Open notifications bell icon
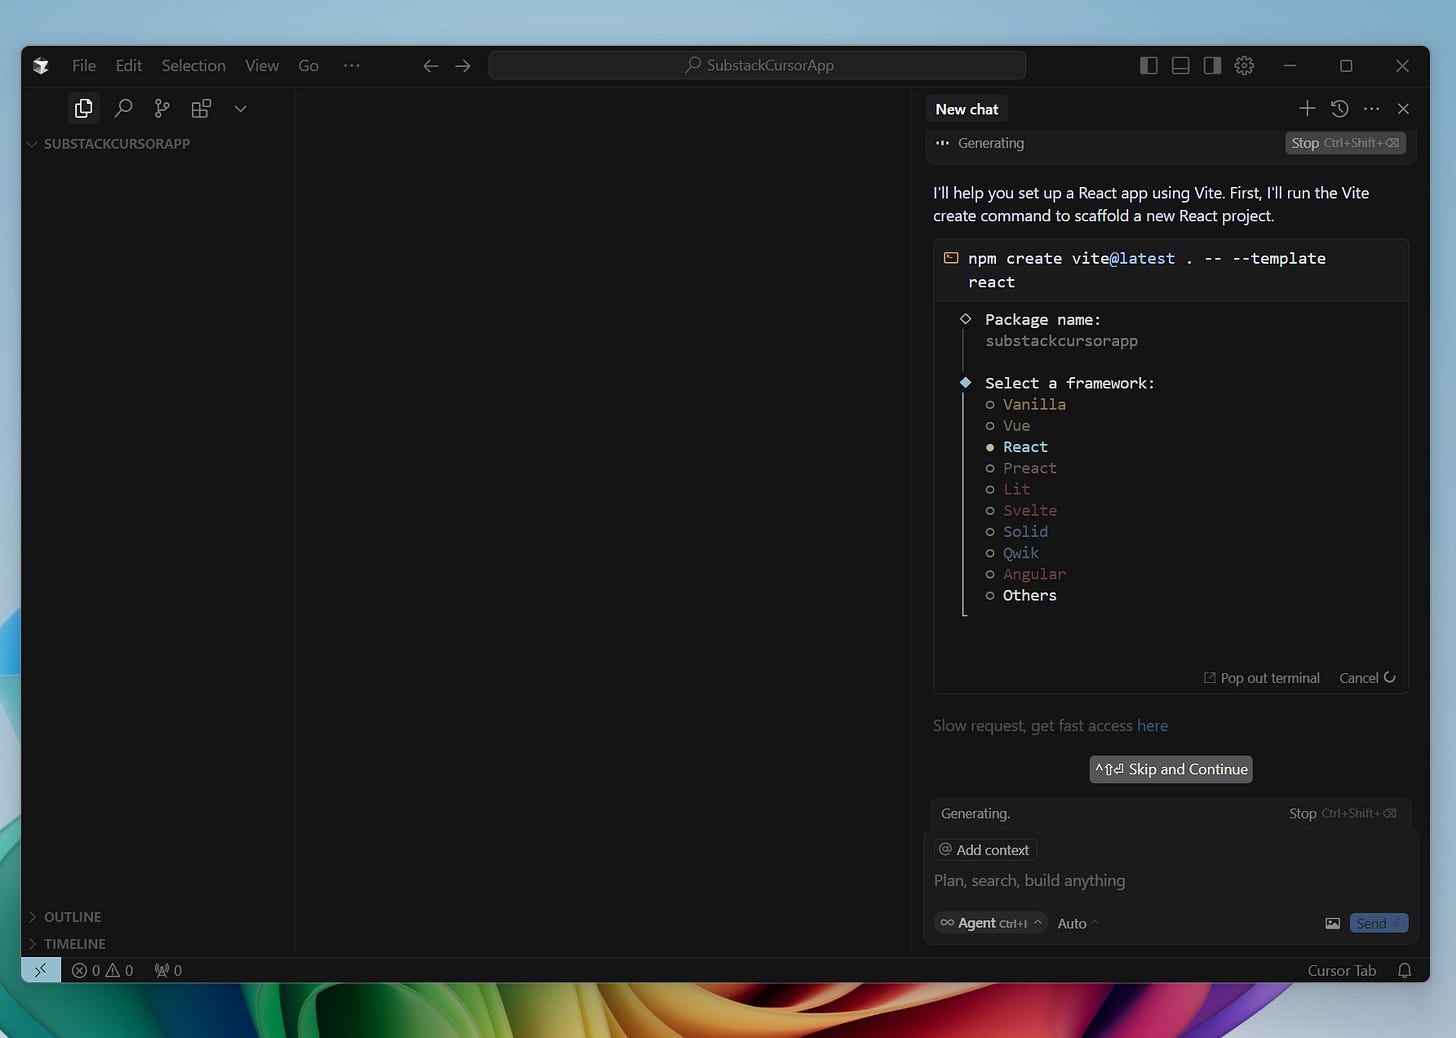This screenshot has height=1038, width=1456. [x=1404, y=970]
